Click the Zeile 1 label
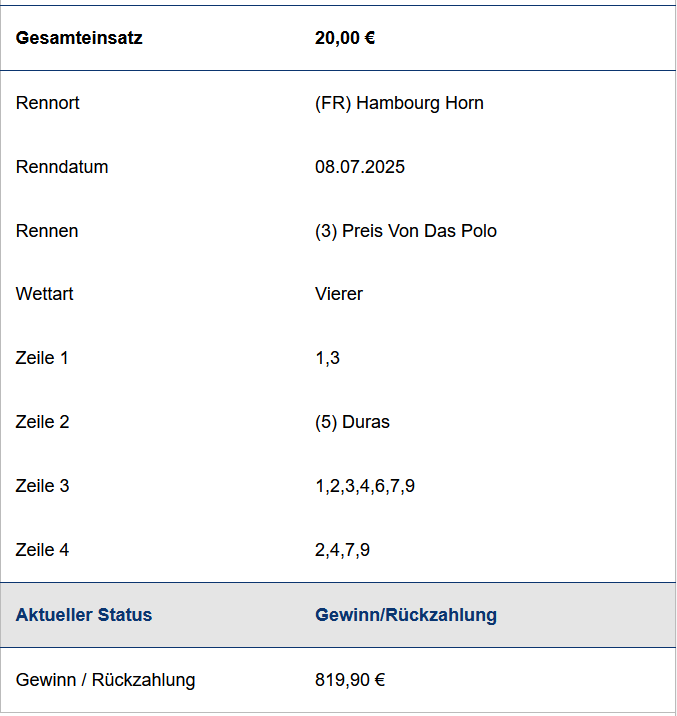This screenshot has width=677, height=716. pyautogui.click(x=42, y=358)
